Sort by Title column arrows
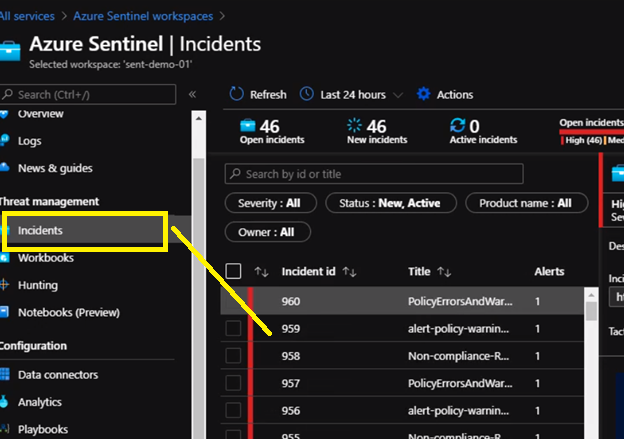 tap(444, 272)
